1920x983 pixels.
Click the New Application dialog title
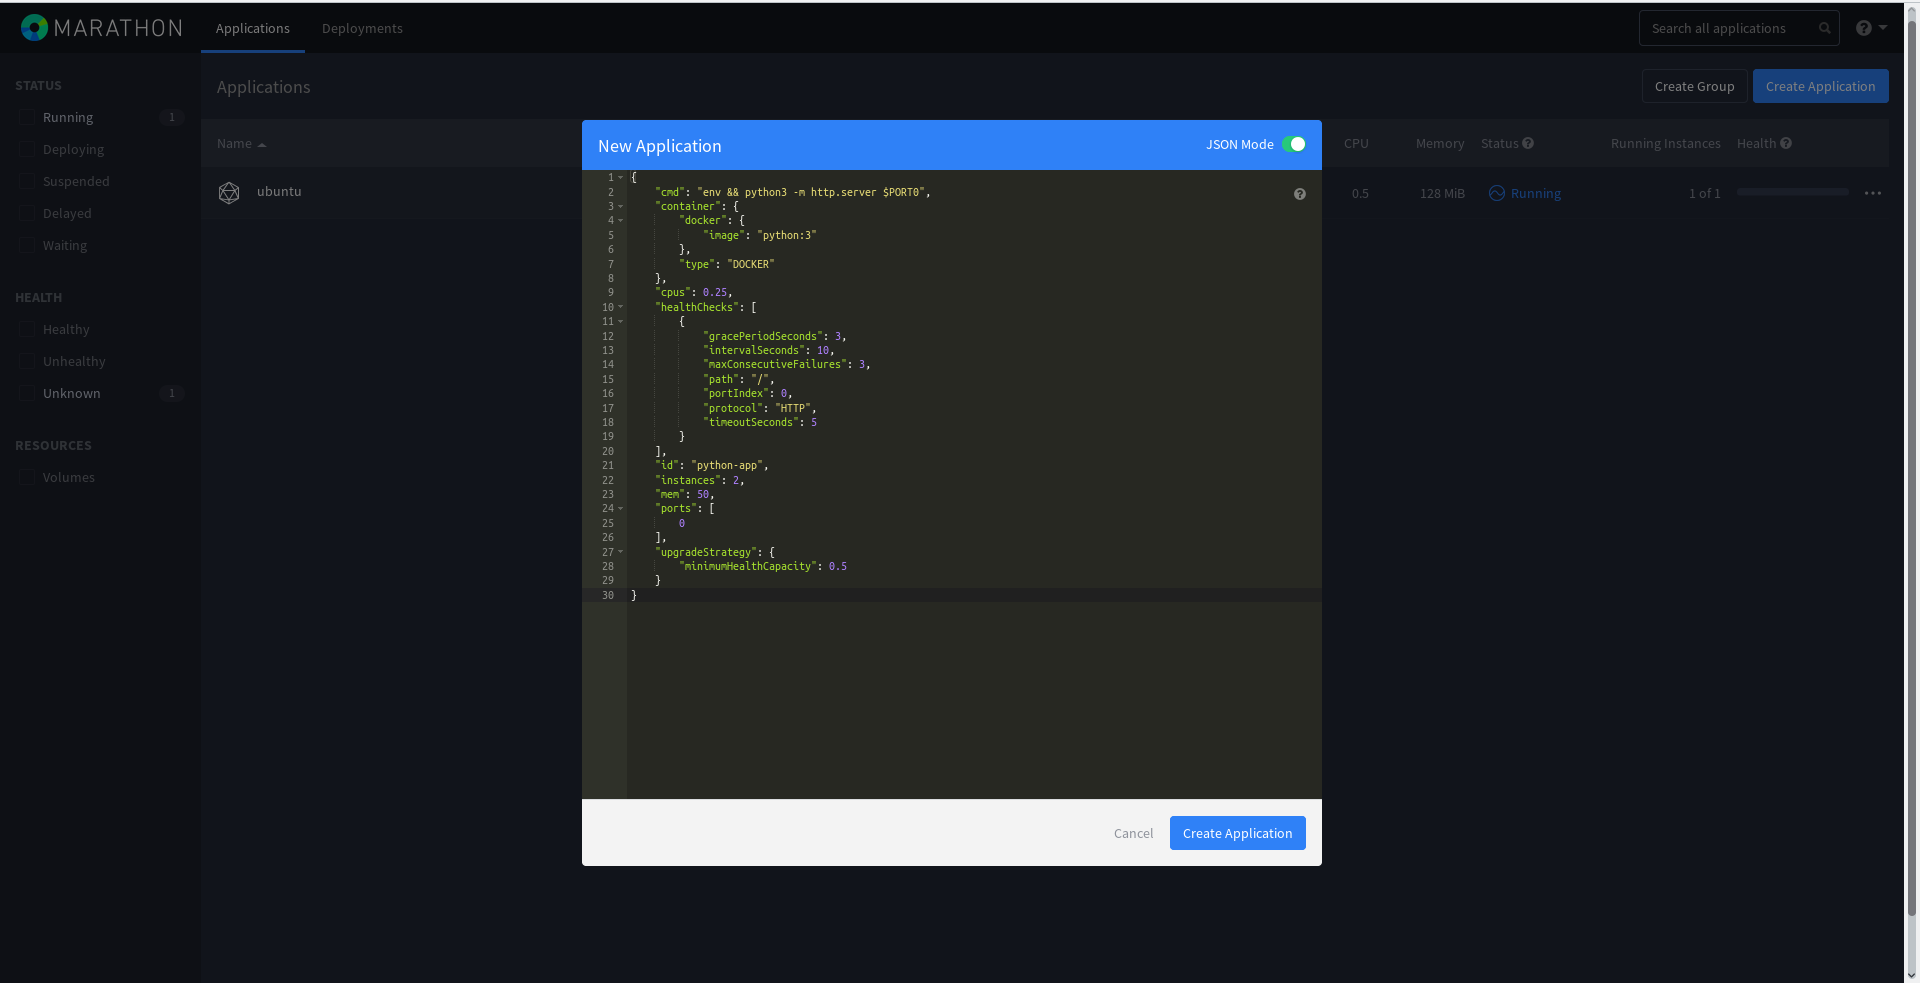[x=660, y=146]
